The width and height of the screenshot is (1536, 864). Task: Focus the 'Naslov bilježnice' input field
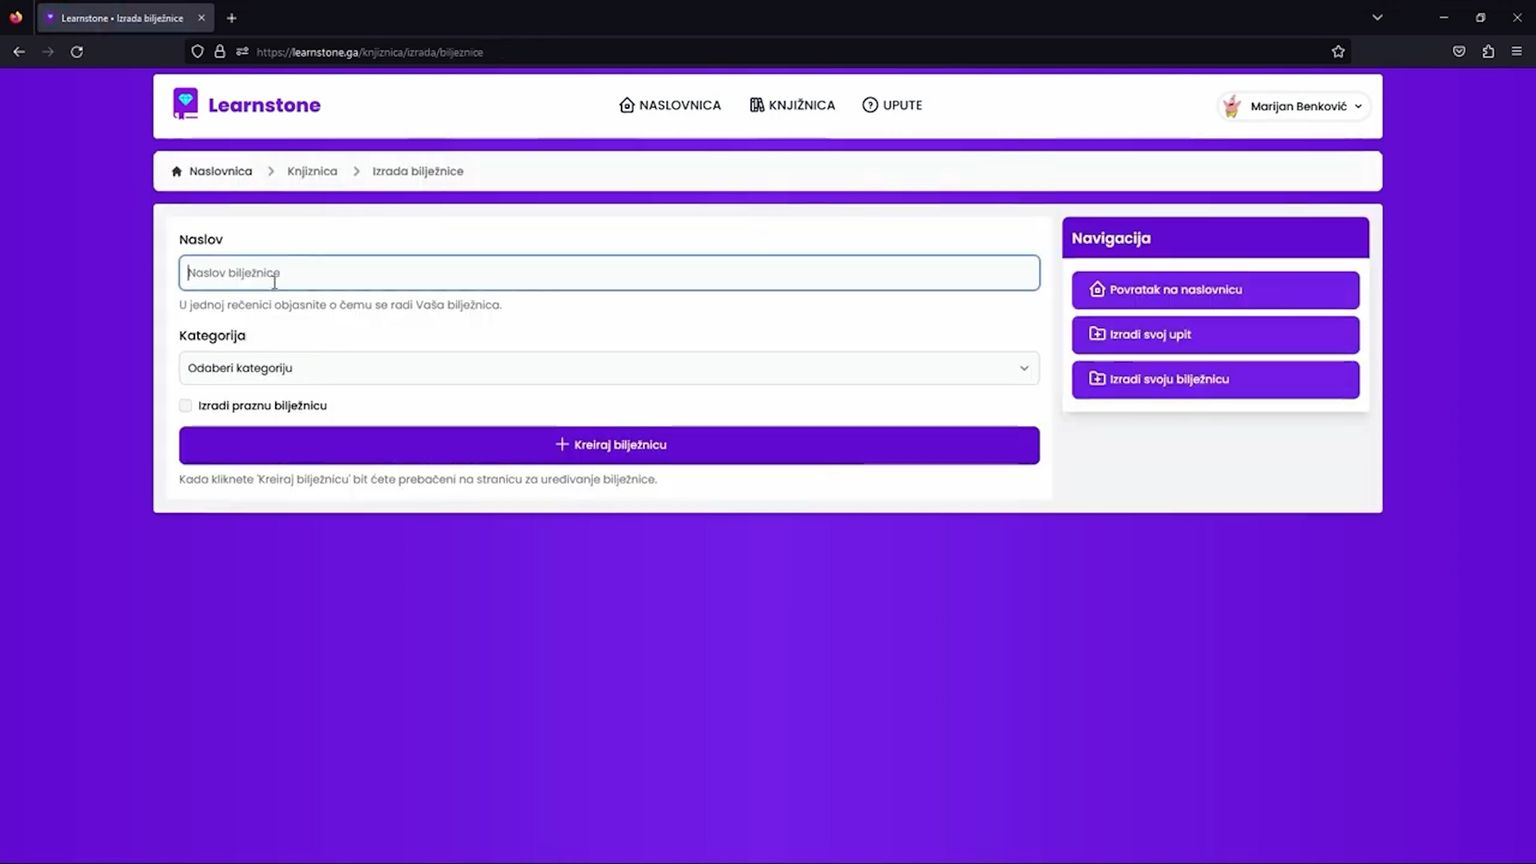(x=609, y=273)
